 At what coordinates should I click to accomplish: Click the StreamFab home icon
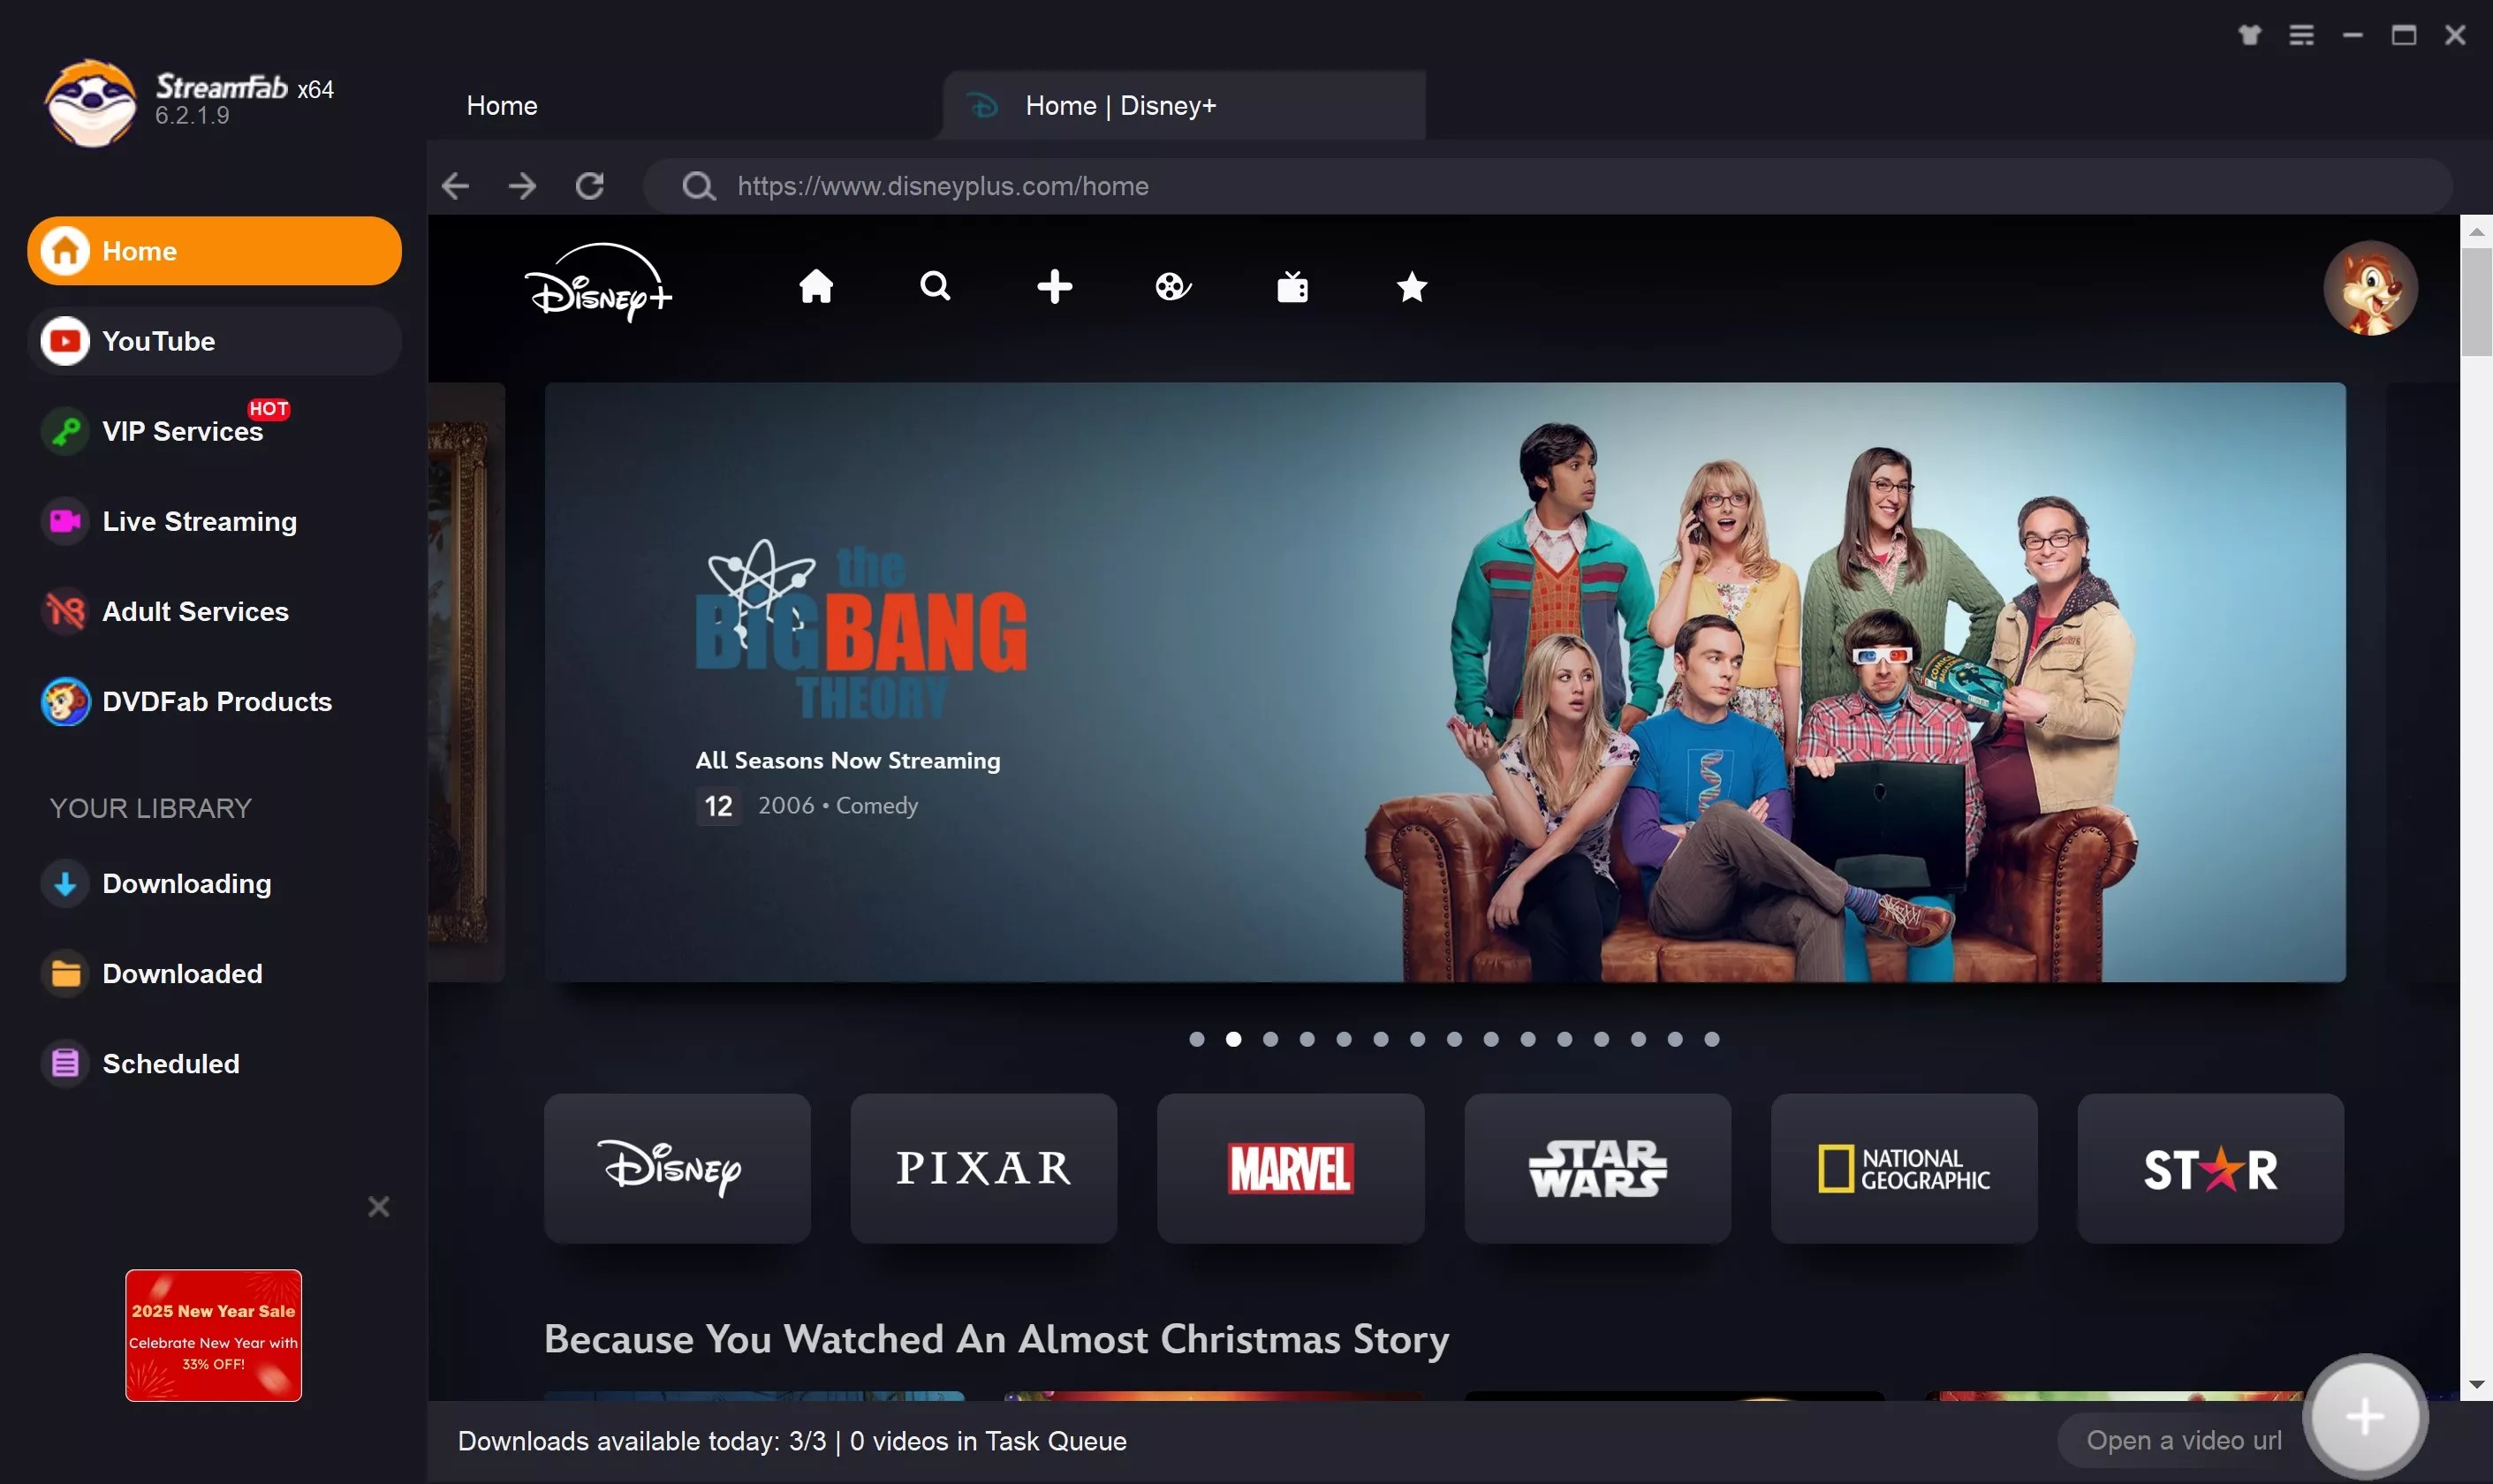point(65,251)
